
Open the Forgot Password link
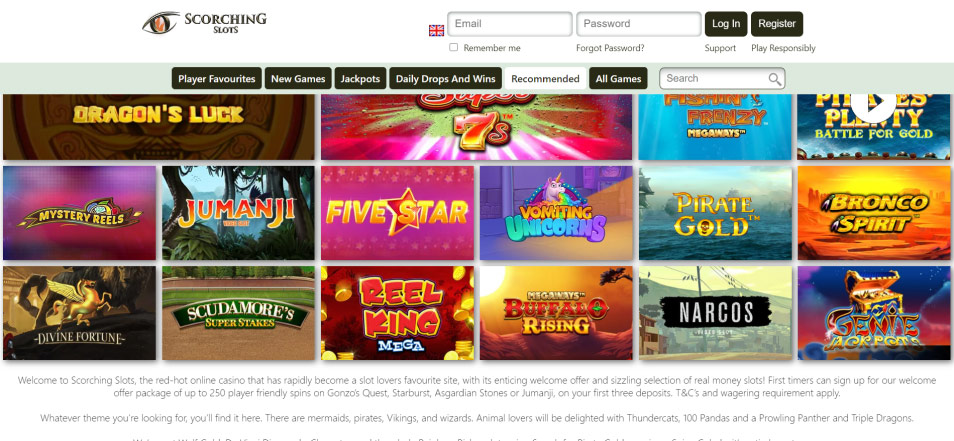610,48
